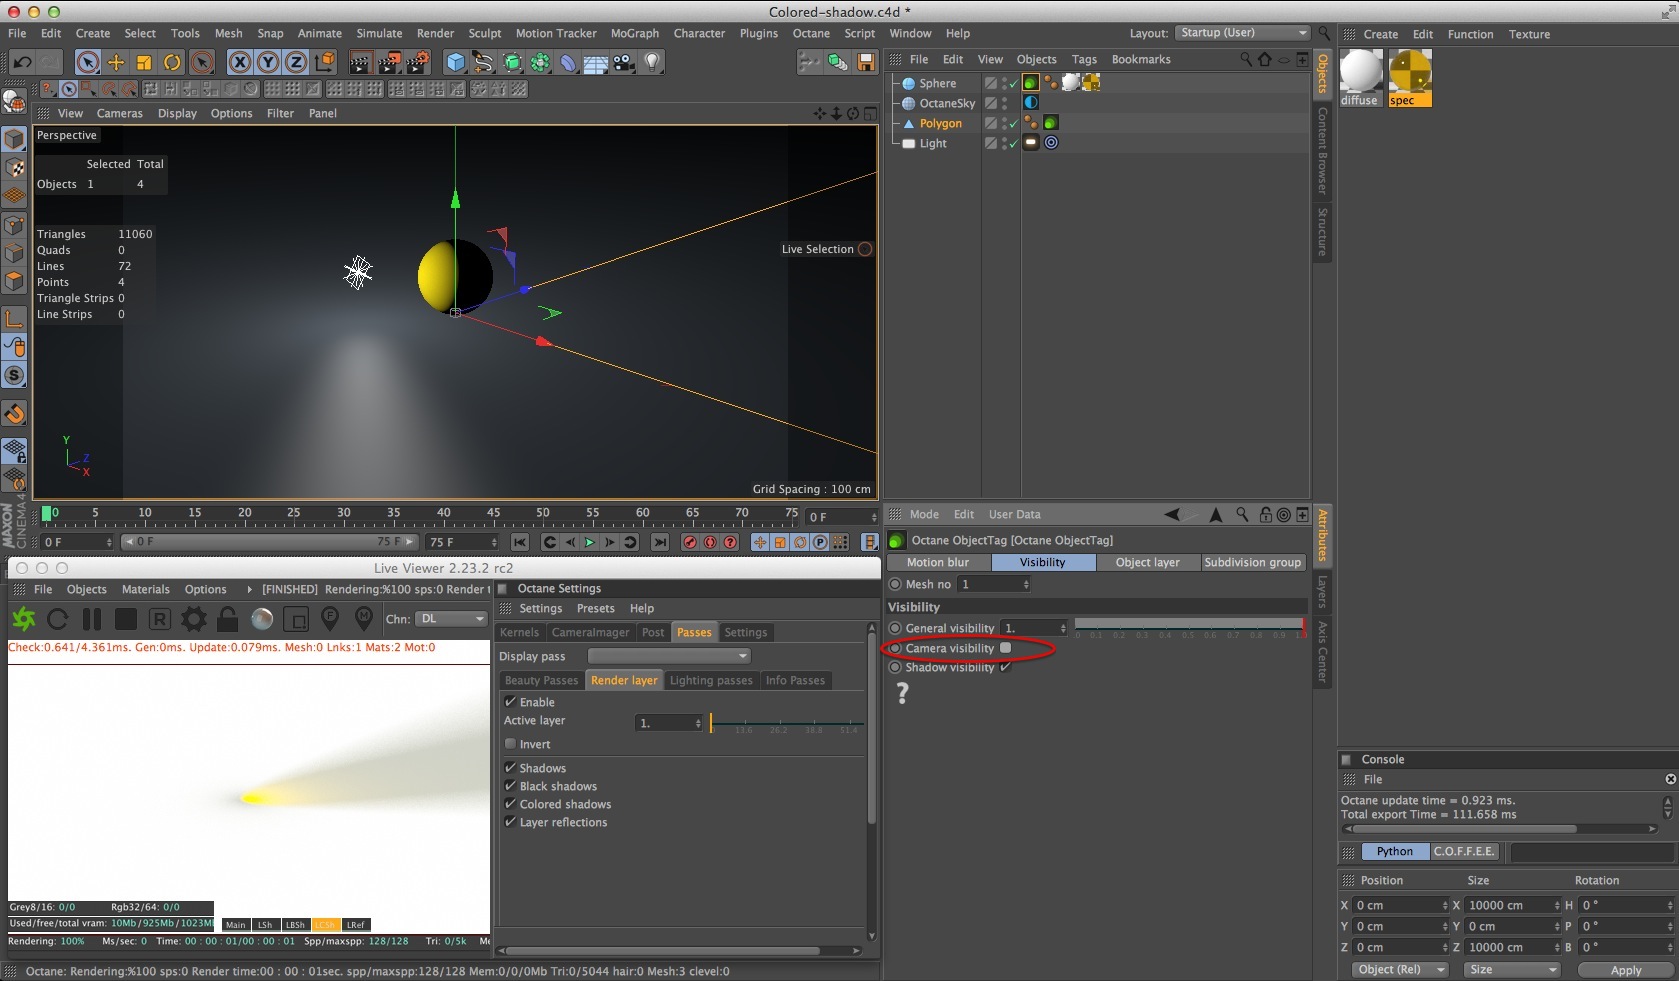Open the Chn channel dropdown
This screenshot has height=981, width=1679.
pos(451,619)
